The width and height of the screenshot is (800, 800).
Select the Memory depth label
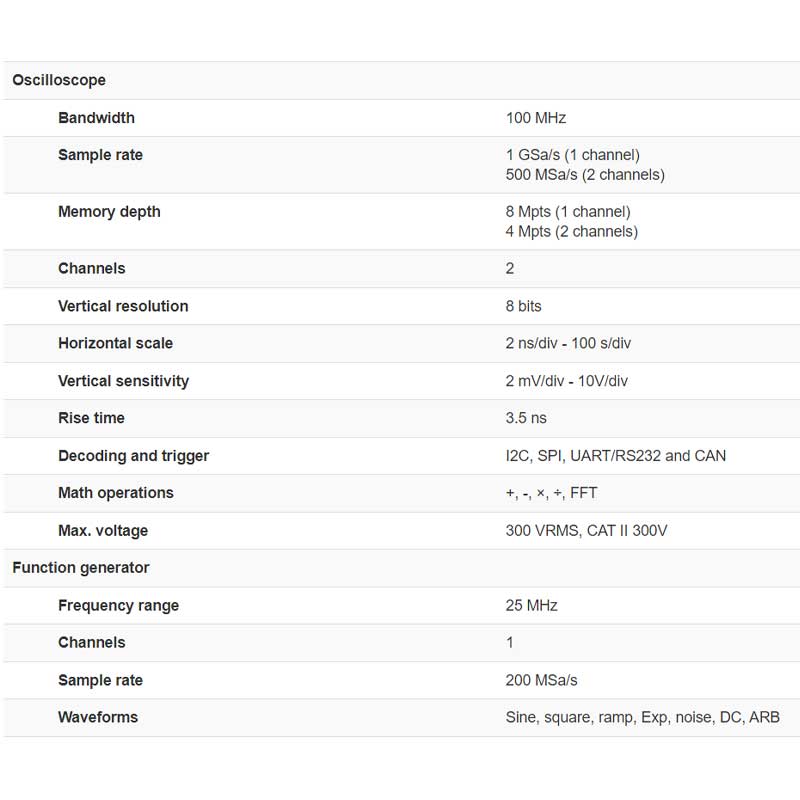(x=109, y=212)
